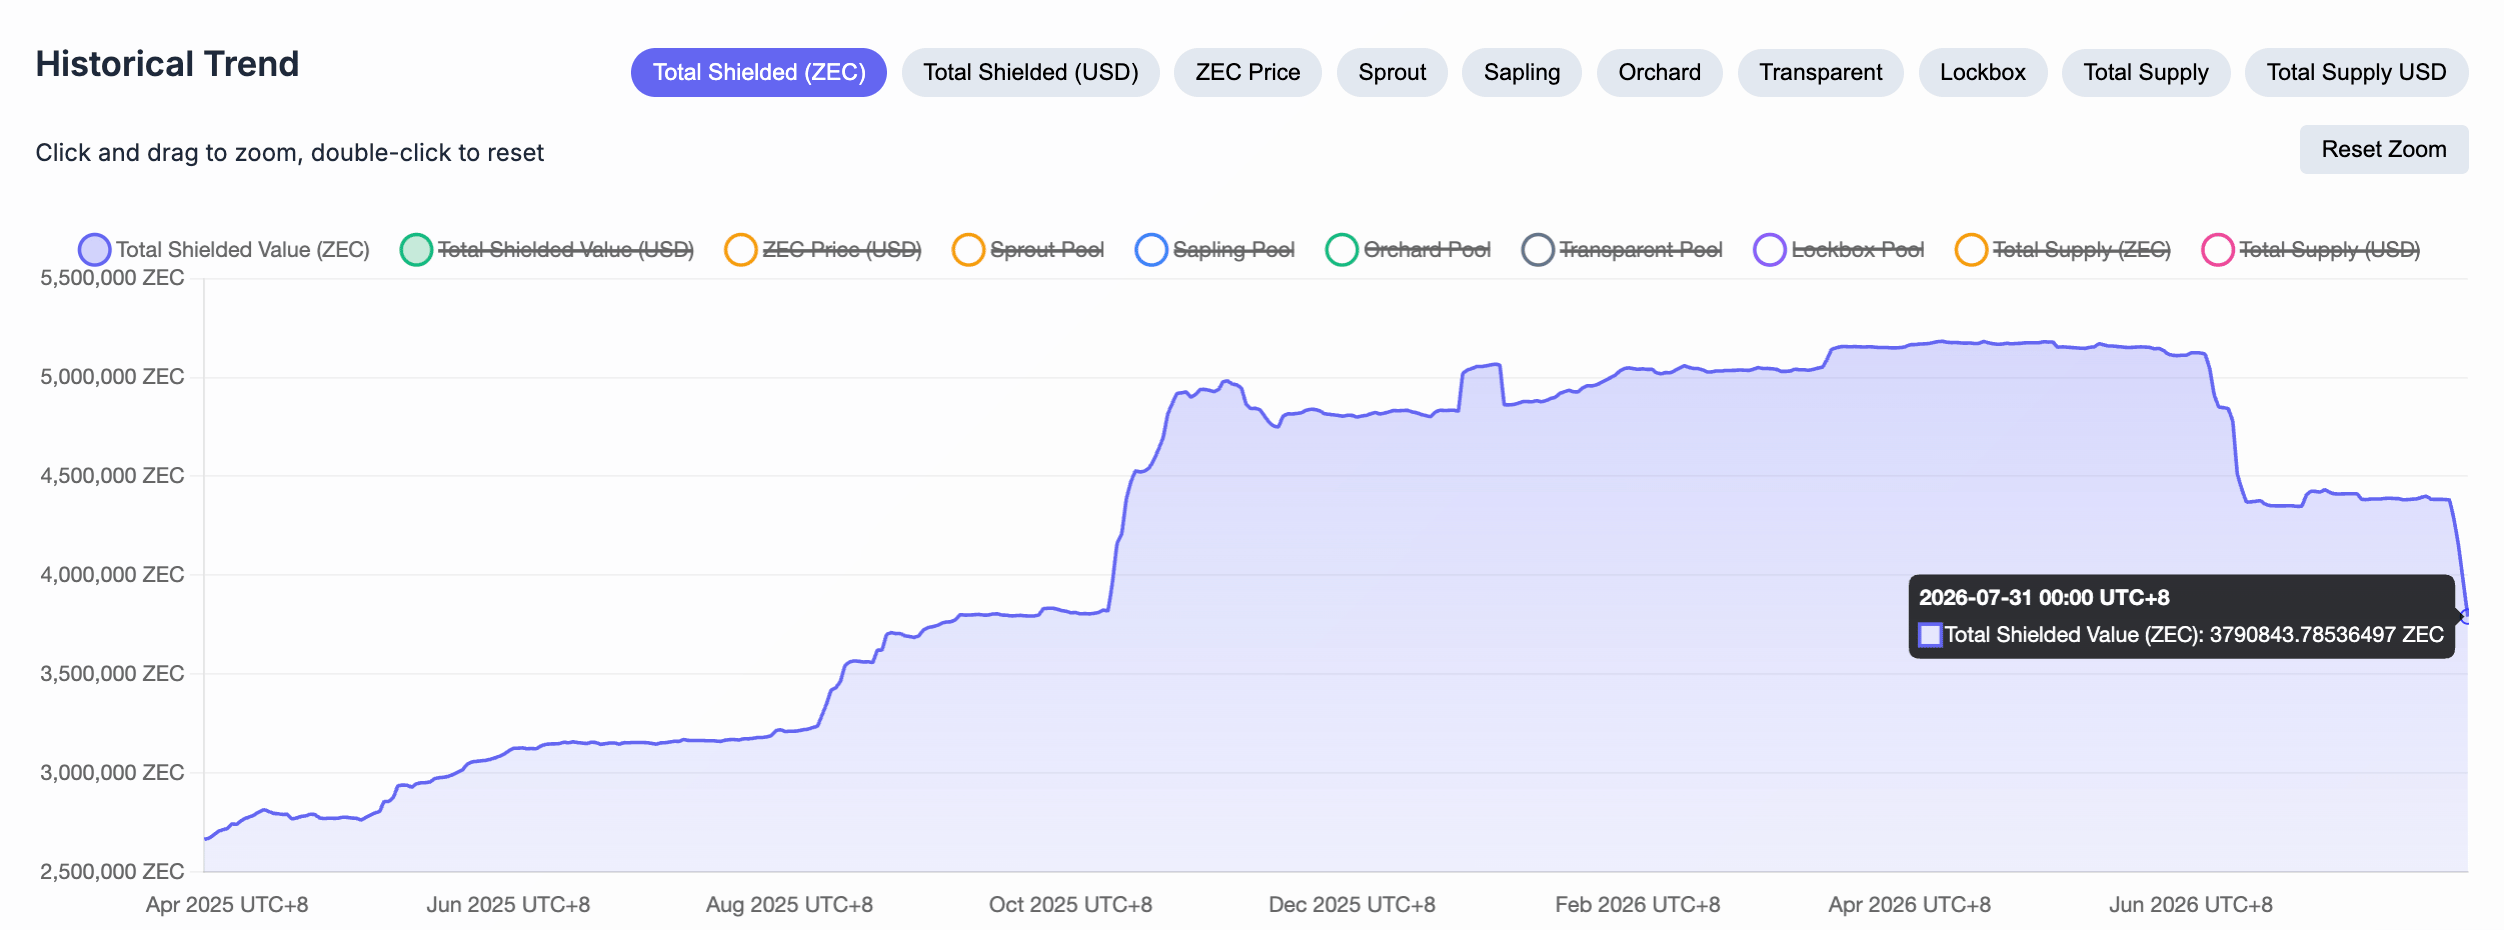Click the orange ZEC Price (USD) legend circle
The height and width of the screenshot is (930, 2504).
(741, 250)
